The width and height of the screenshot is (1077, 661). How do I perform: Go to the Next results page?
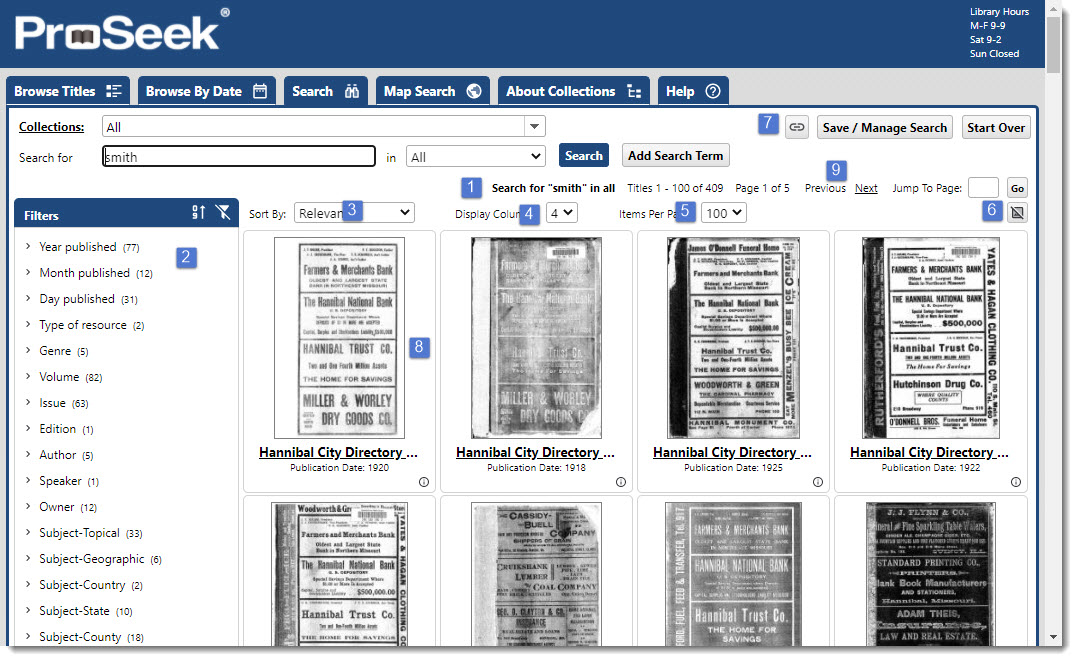(x=866, y=188)
